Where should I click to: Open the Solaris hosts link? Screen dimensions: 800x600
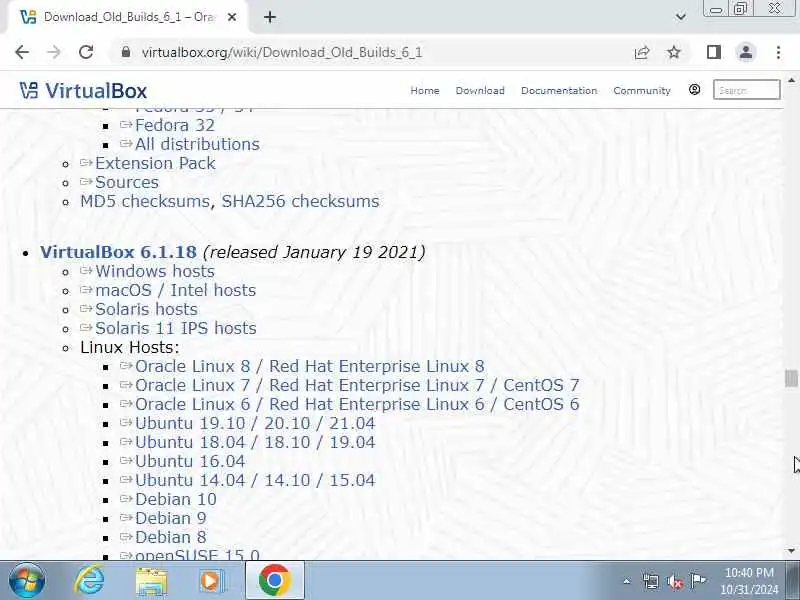[x=146, y=309]
